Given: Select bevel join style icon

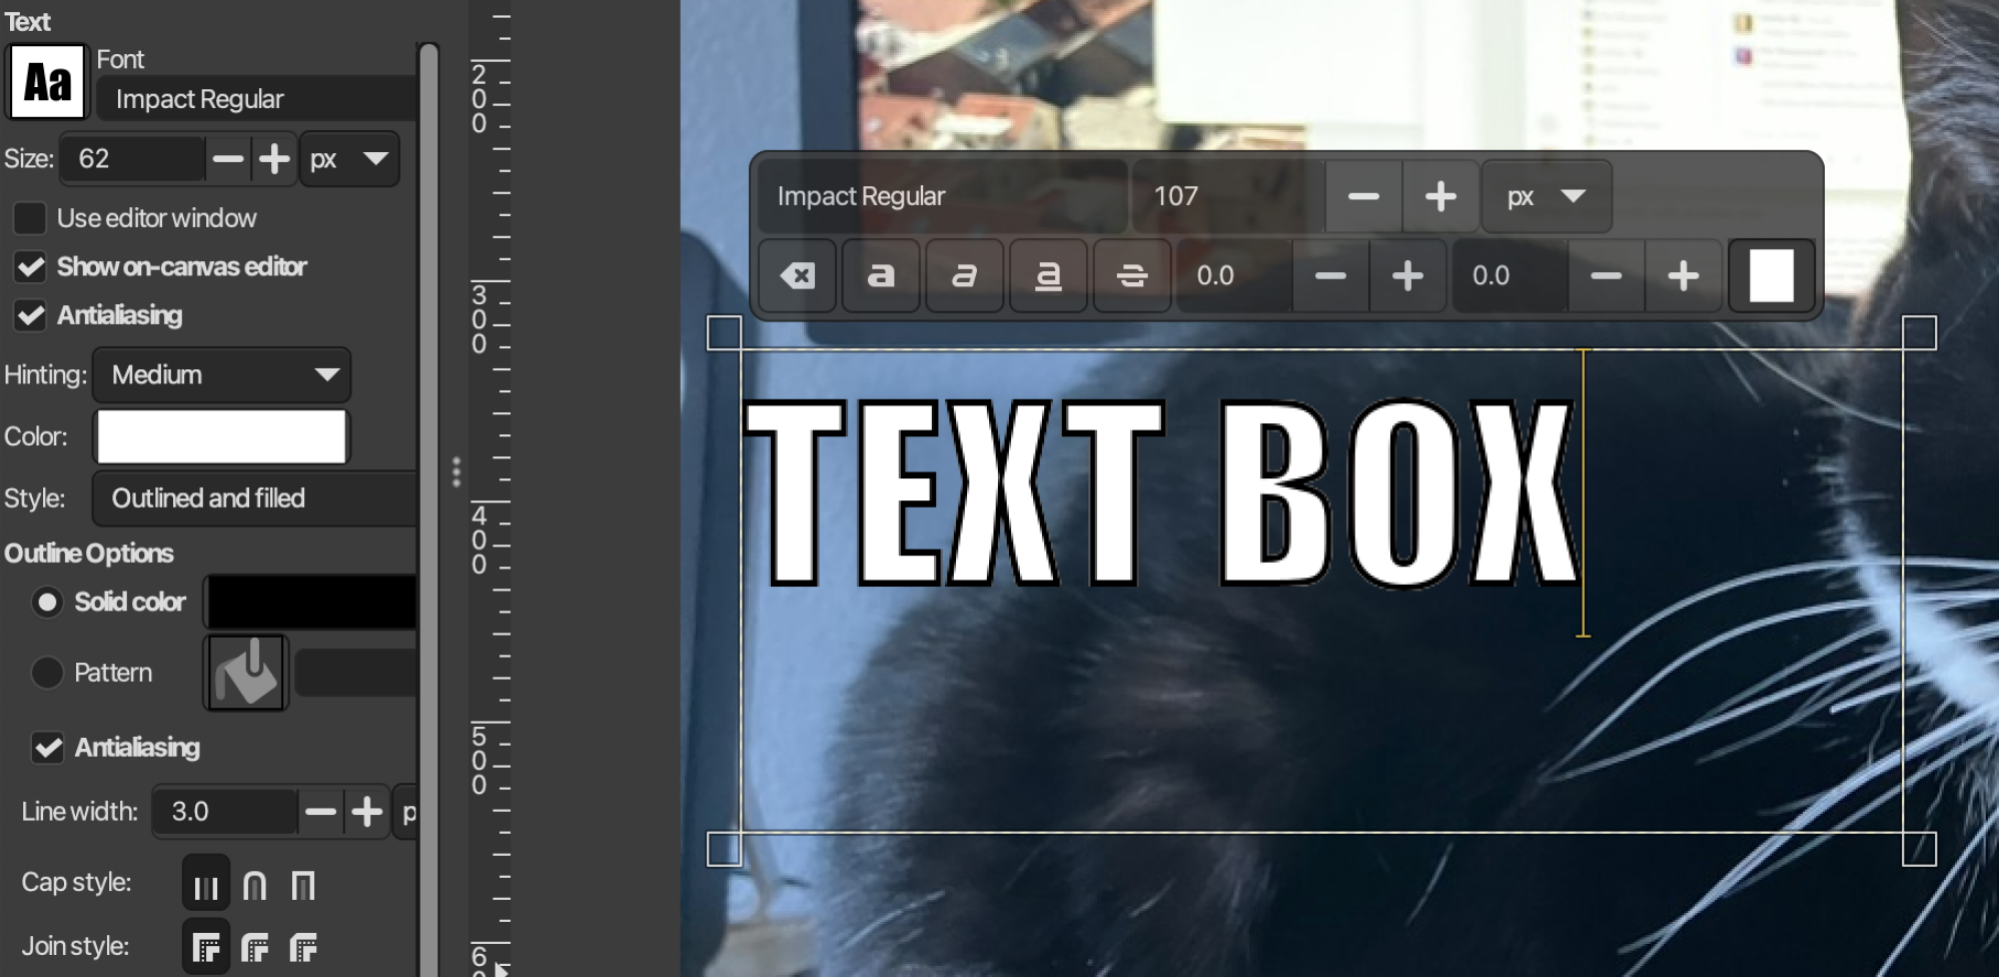Looking at the screenshot, I should tap(303, 947).
